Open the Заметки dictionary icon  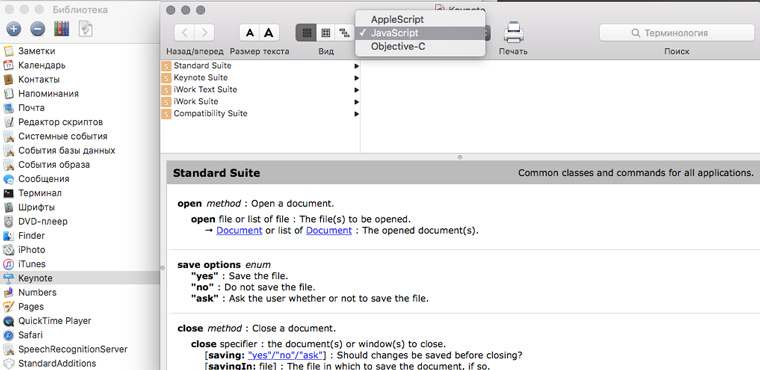[x=8, y=51]
